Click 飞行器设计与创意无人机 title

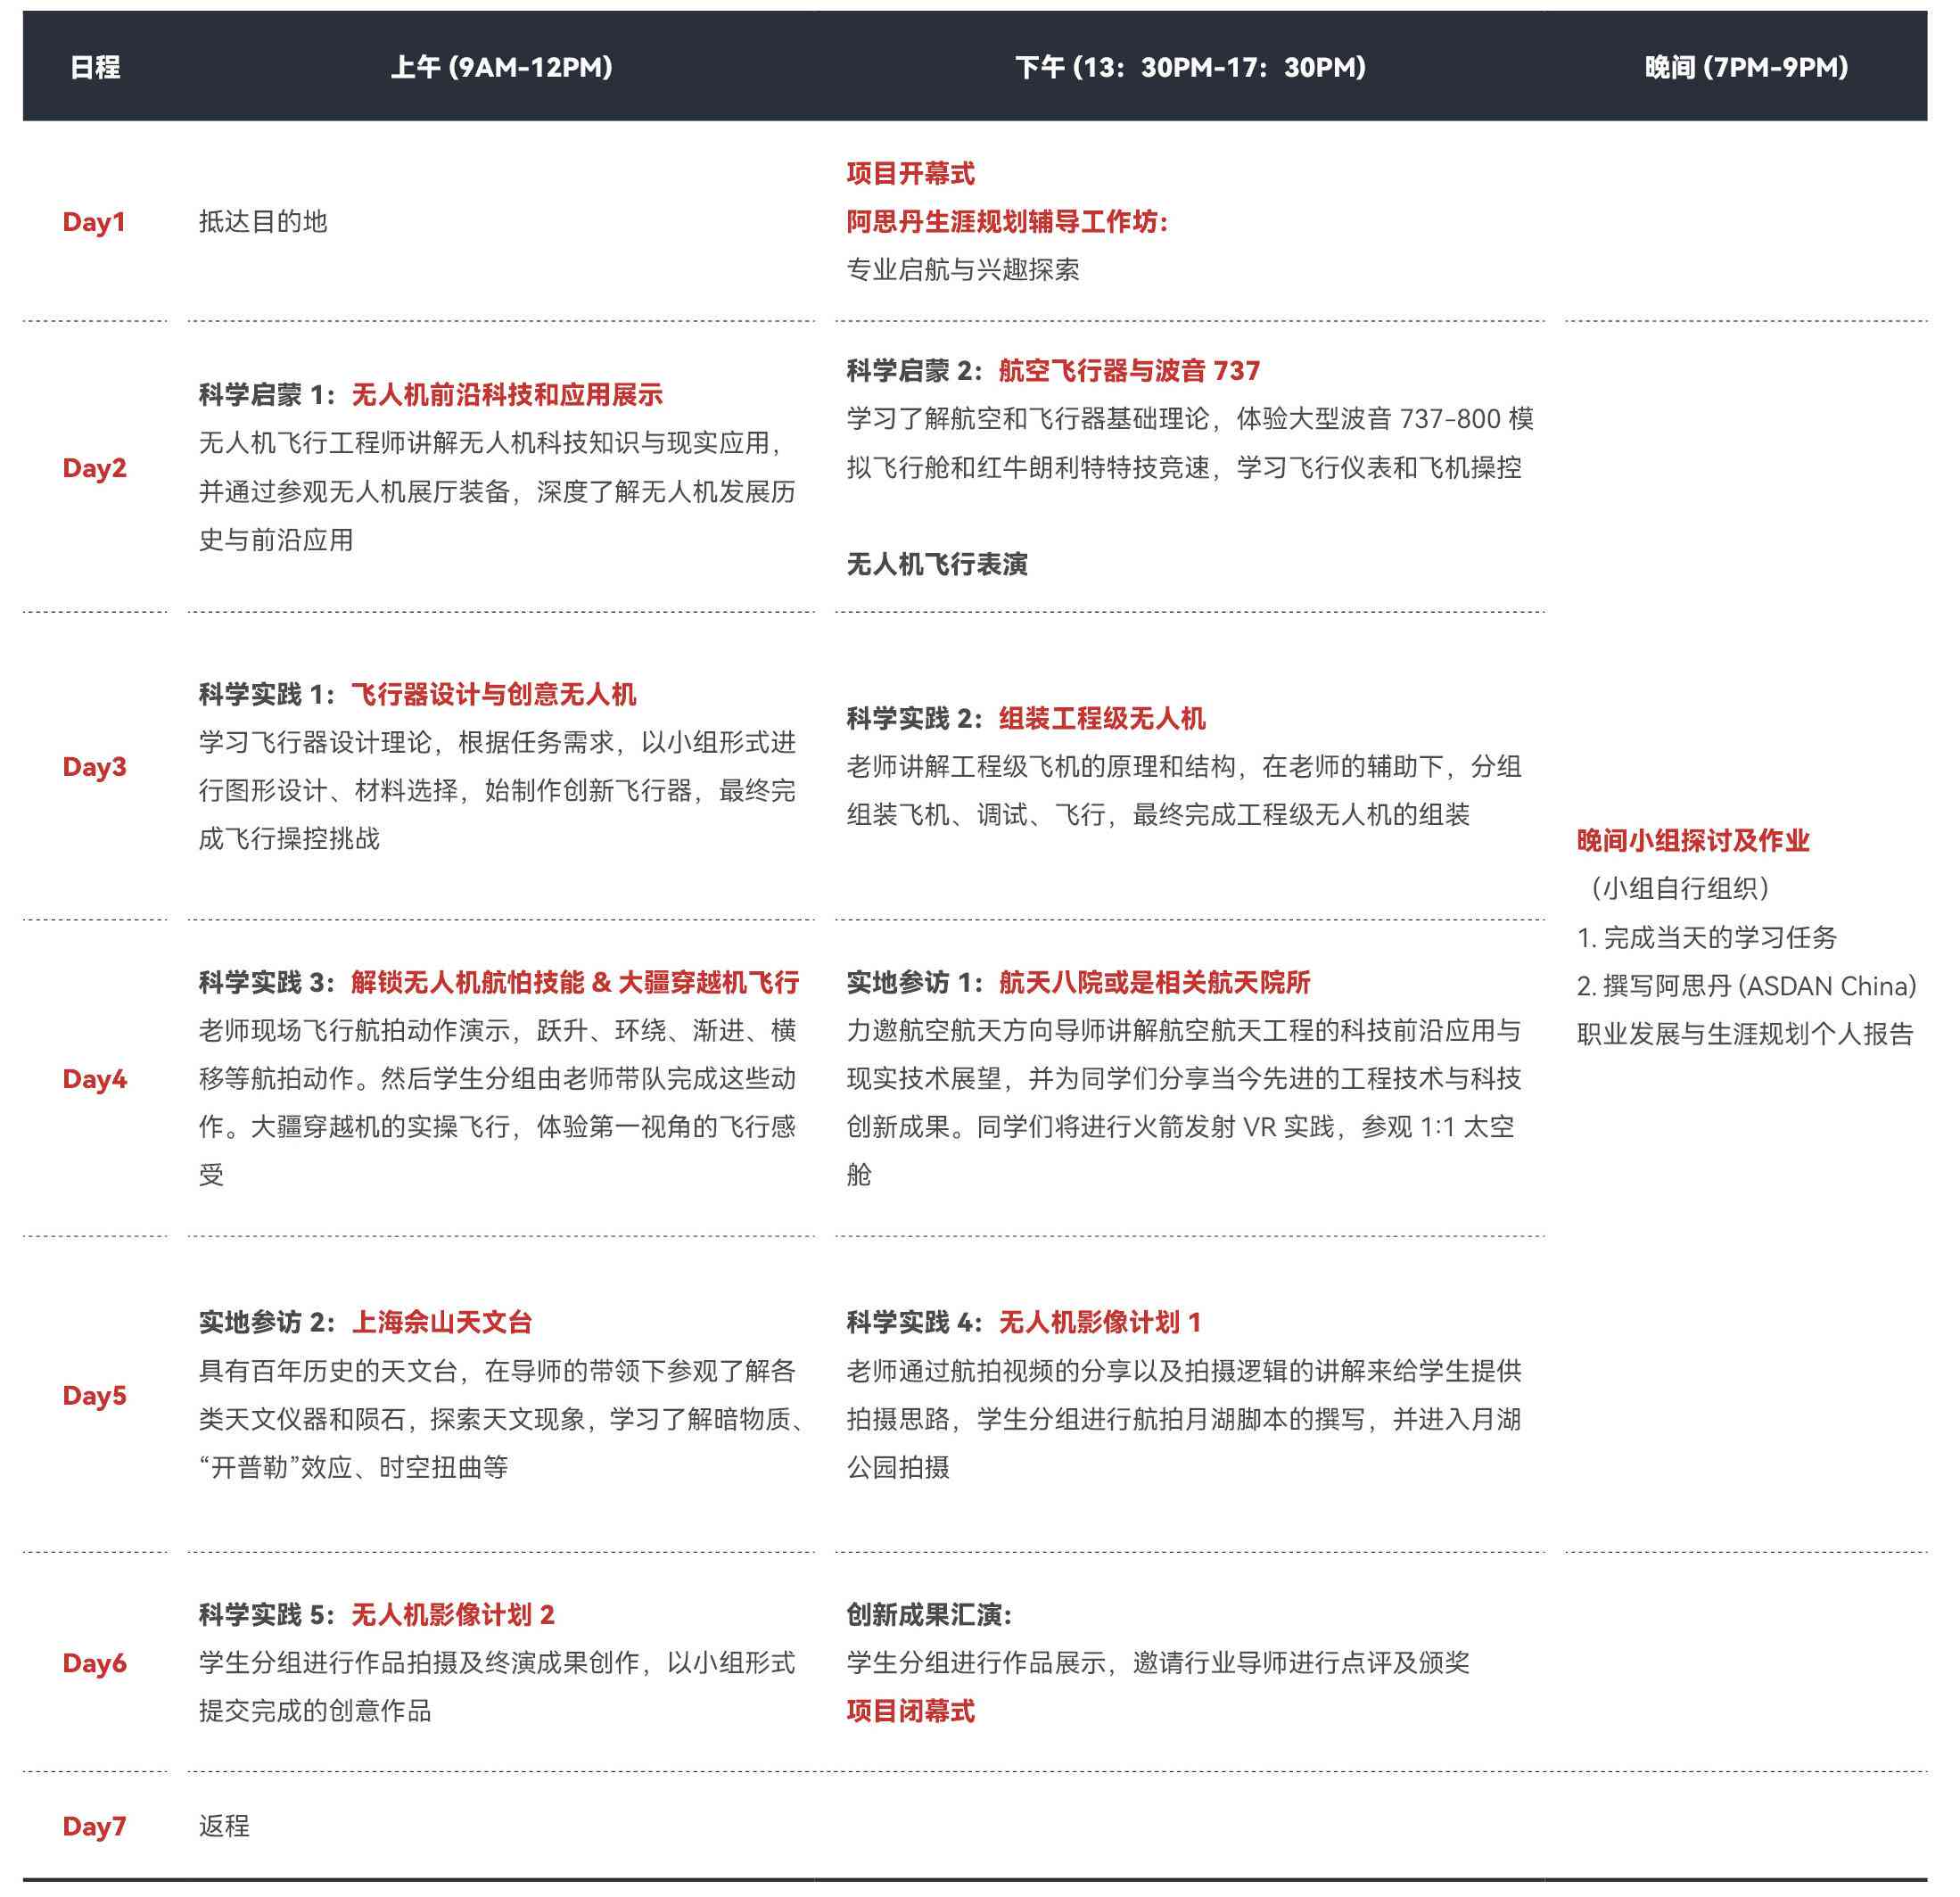click(493, 694)
